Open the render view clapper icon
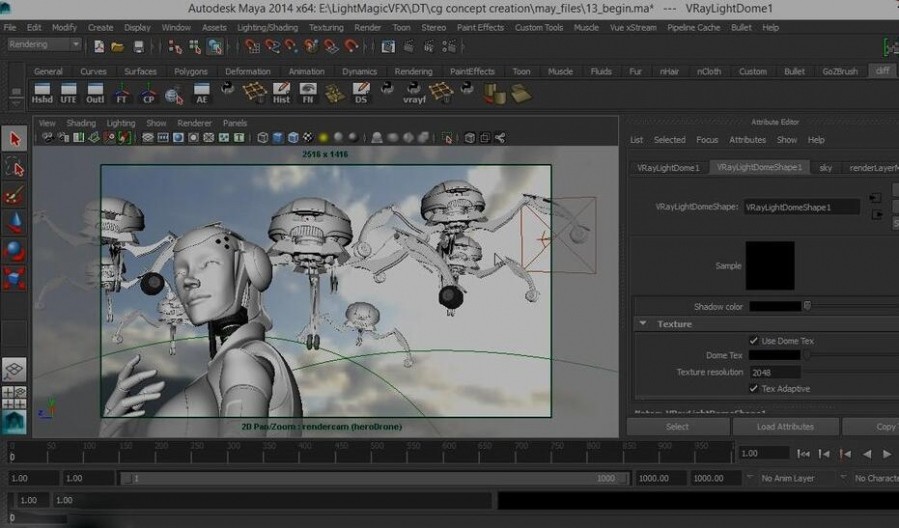This screenshot has width=899, height=528. tap(388, 46)
